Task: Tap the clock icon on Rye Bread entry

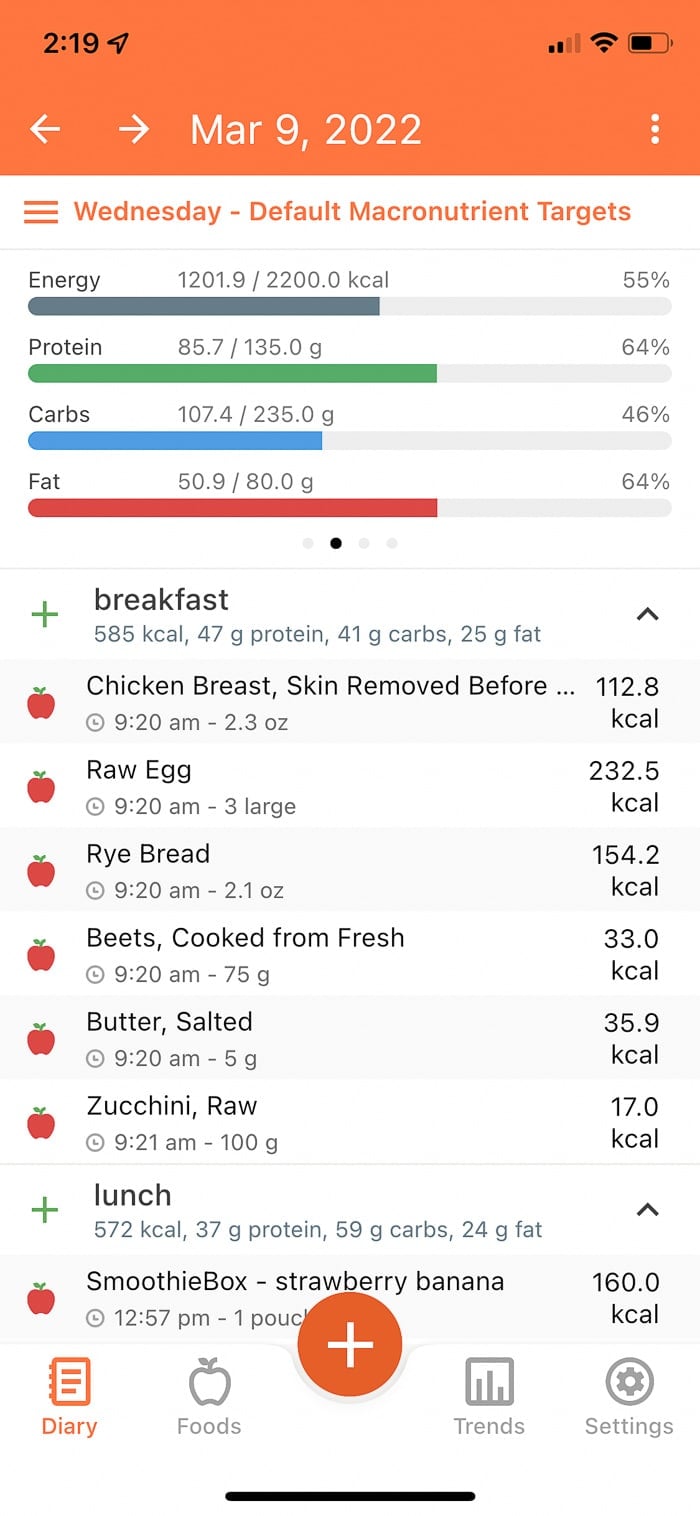Action: [x=96, y=889]
